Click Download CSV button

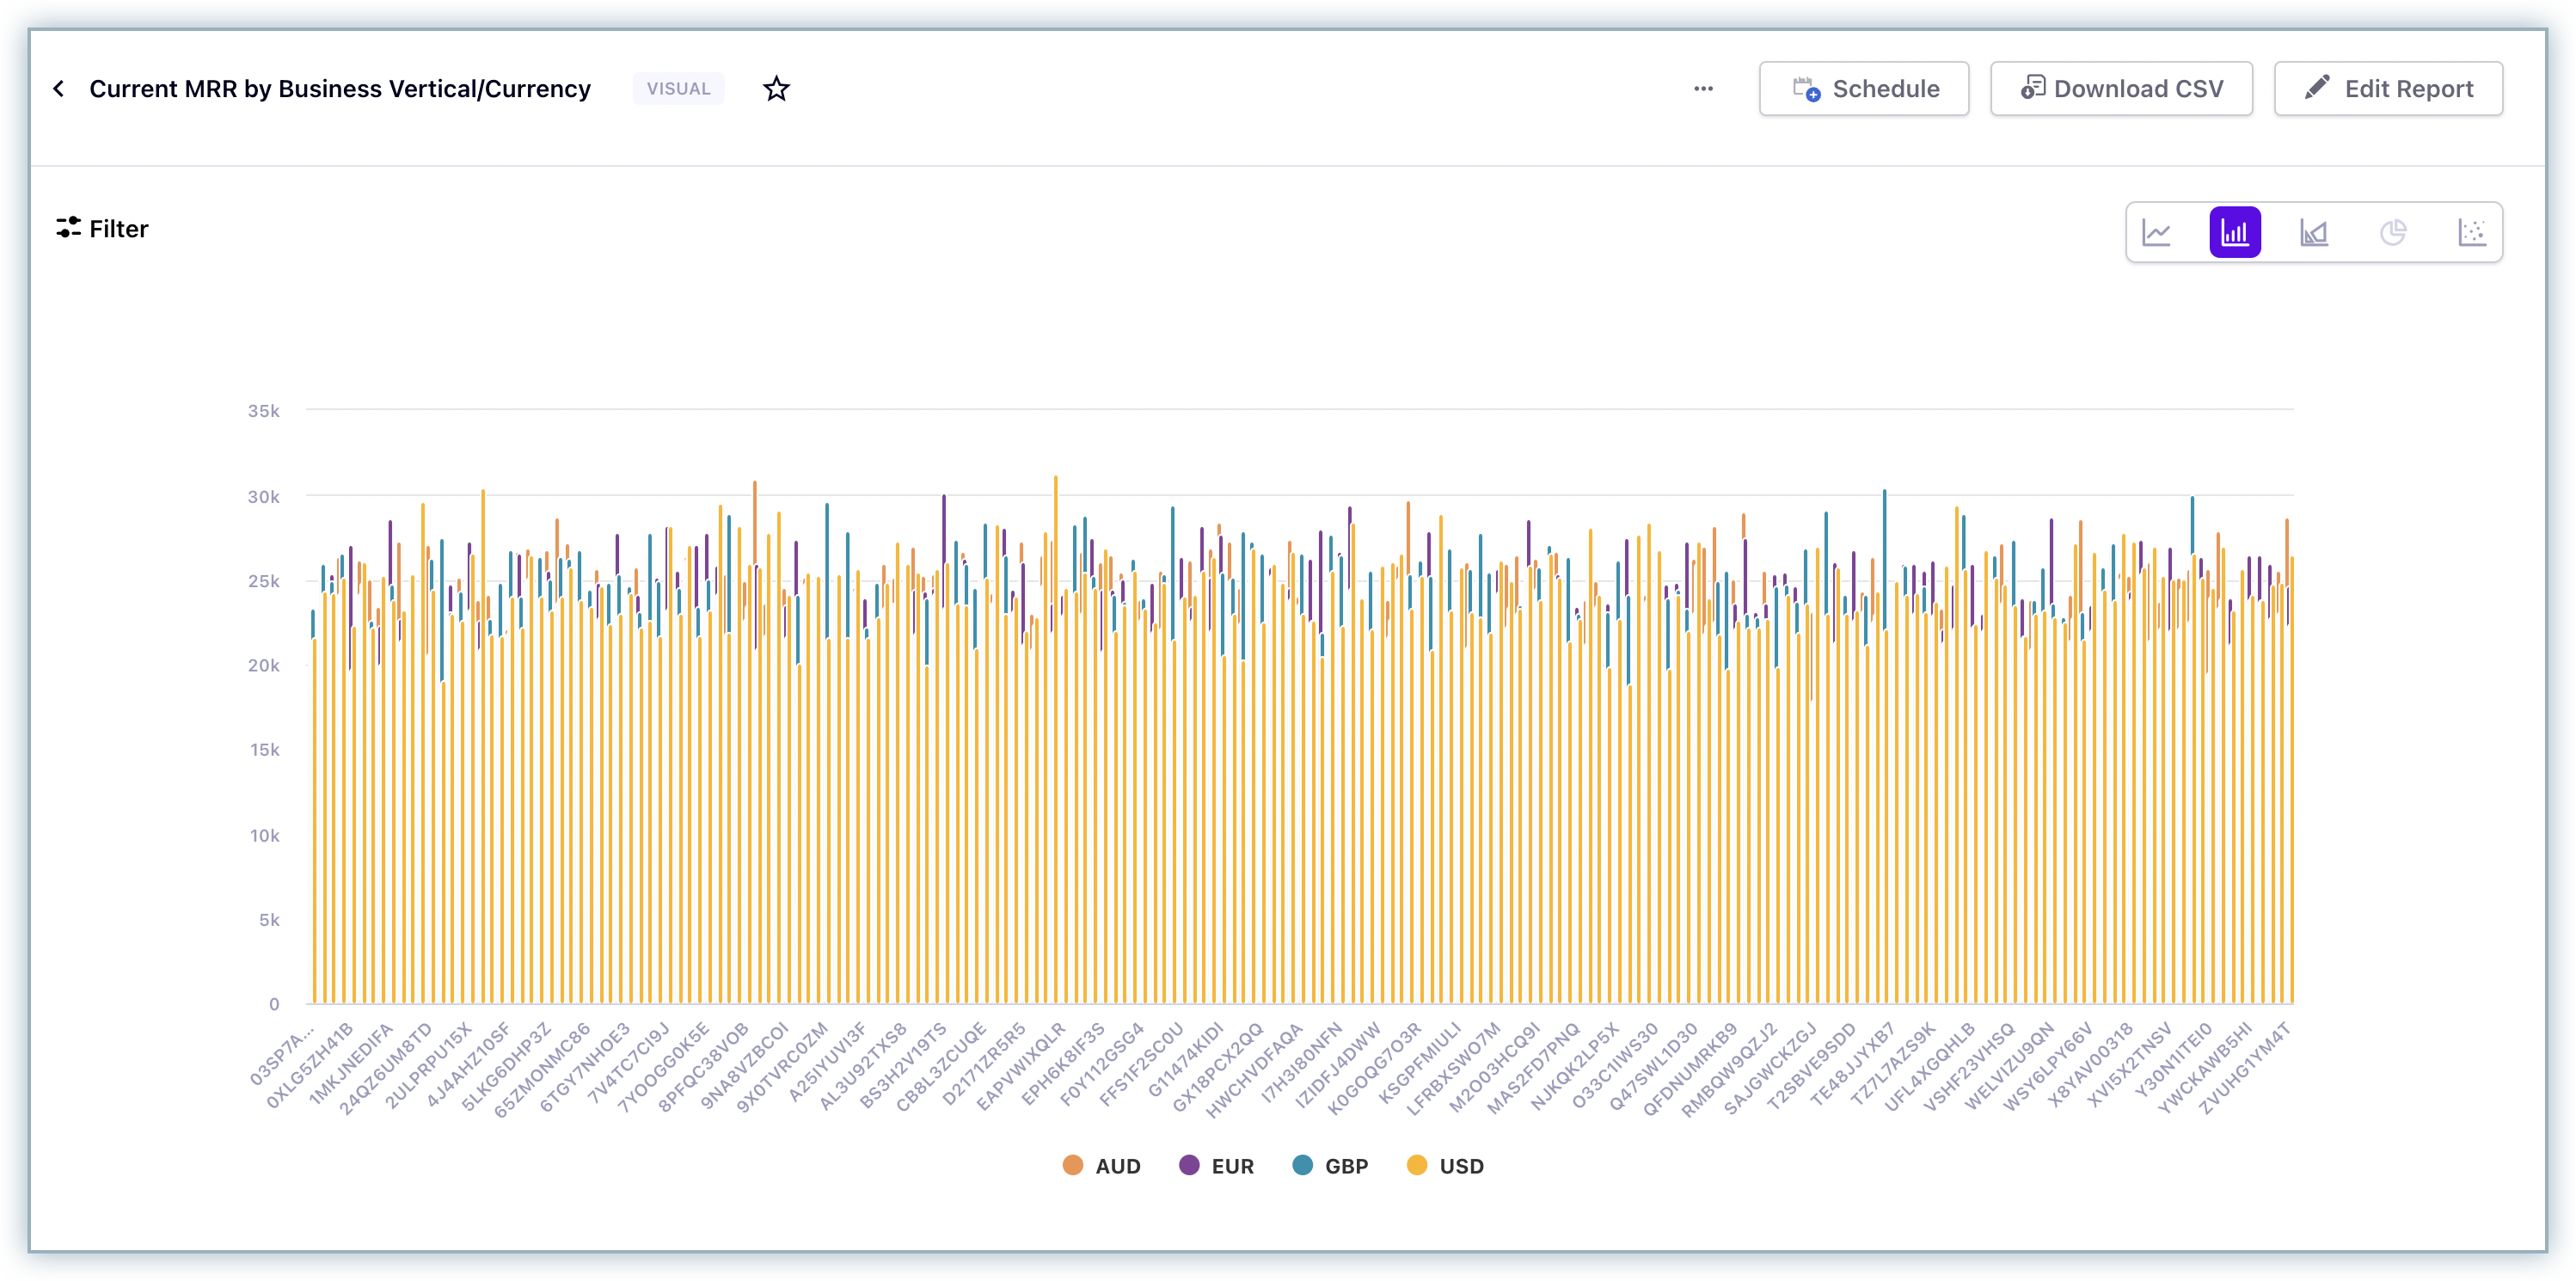(x=2121, y=89)
